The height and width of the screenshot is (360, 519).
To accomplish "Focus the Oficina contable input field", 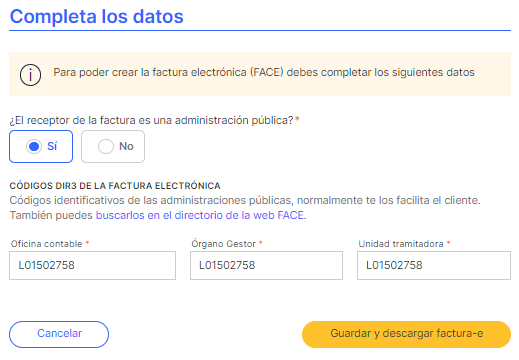I will pos(92,265).
